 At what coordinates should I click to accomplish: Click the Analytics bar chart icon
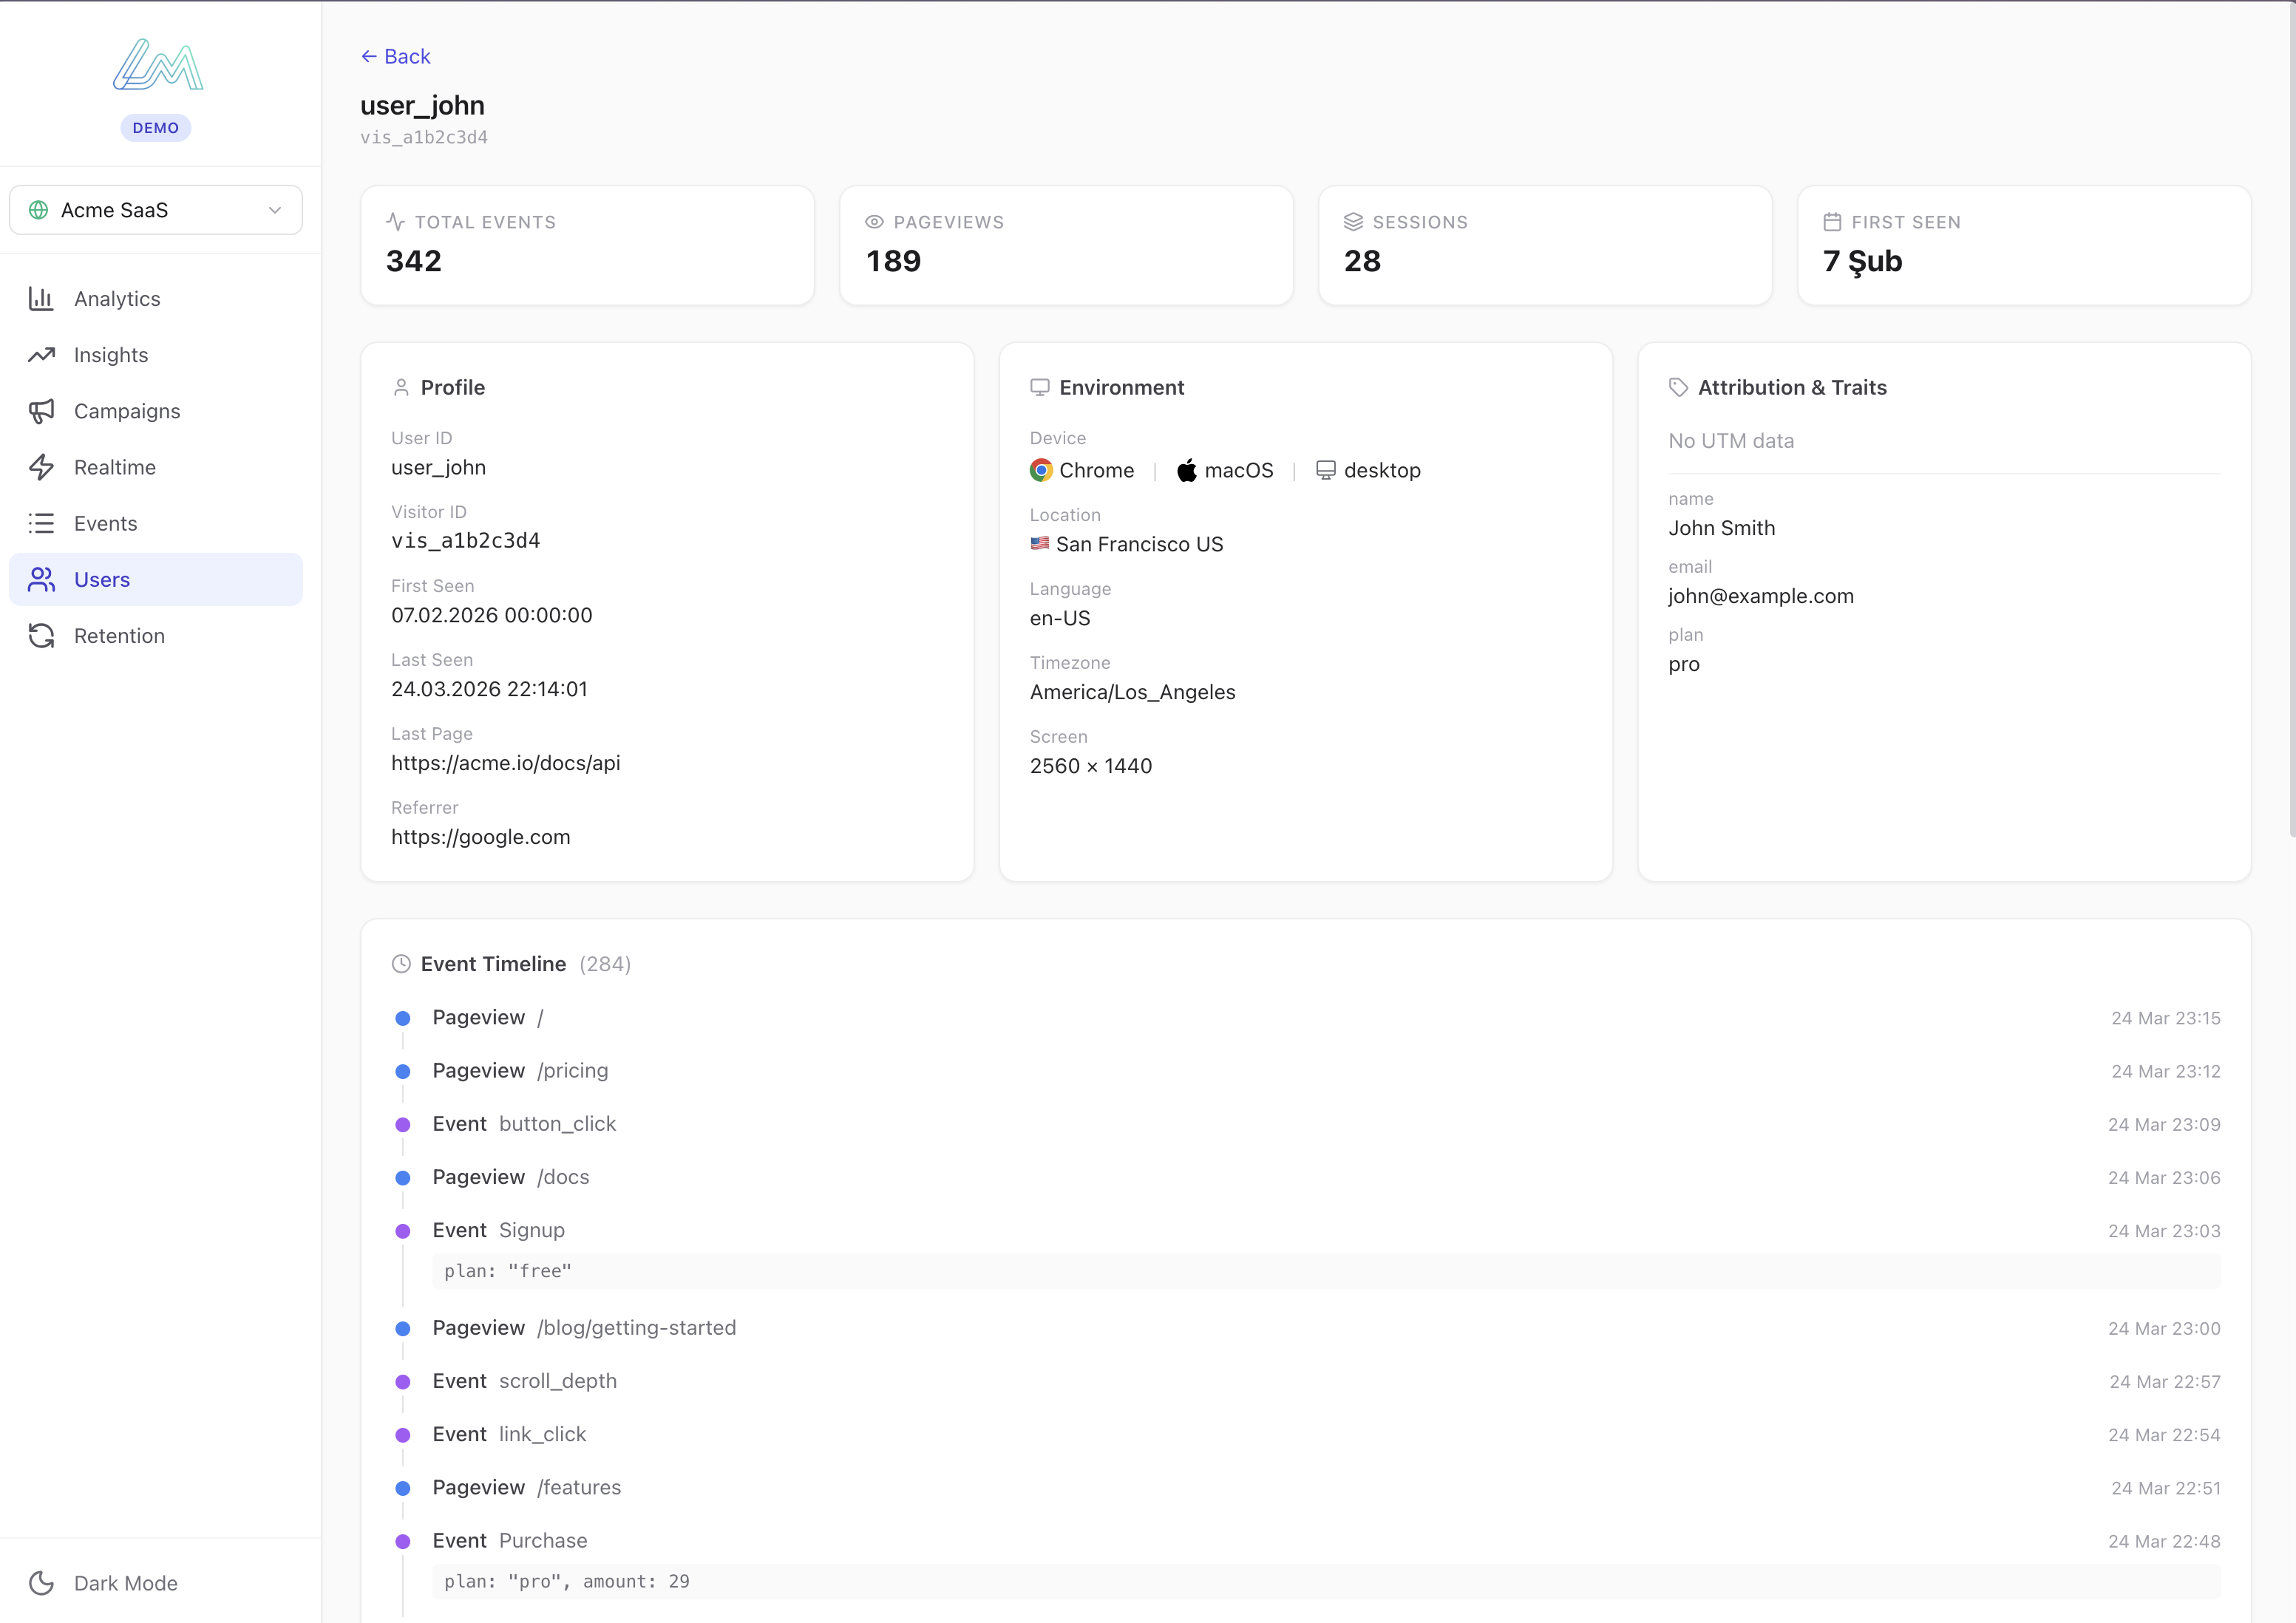41,299
